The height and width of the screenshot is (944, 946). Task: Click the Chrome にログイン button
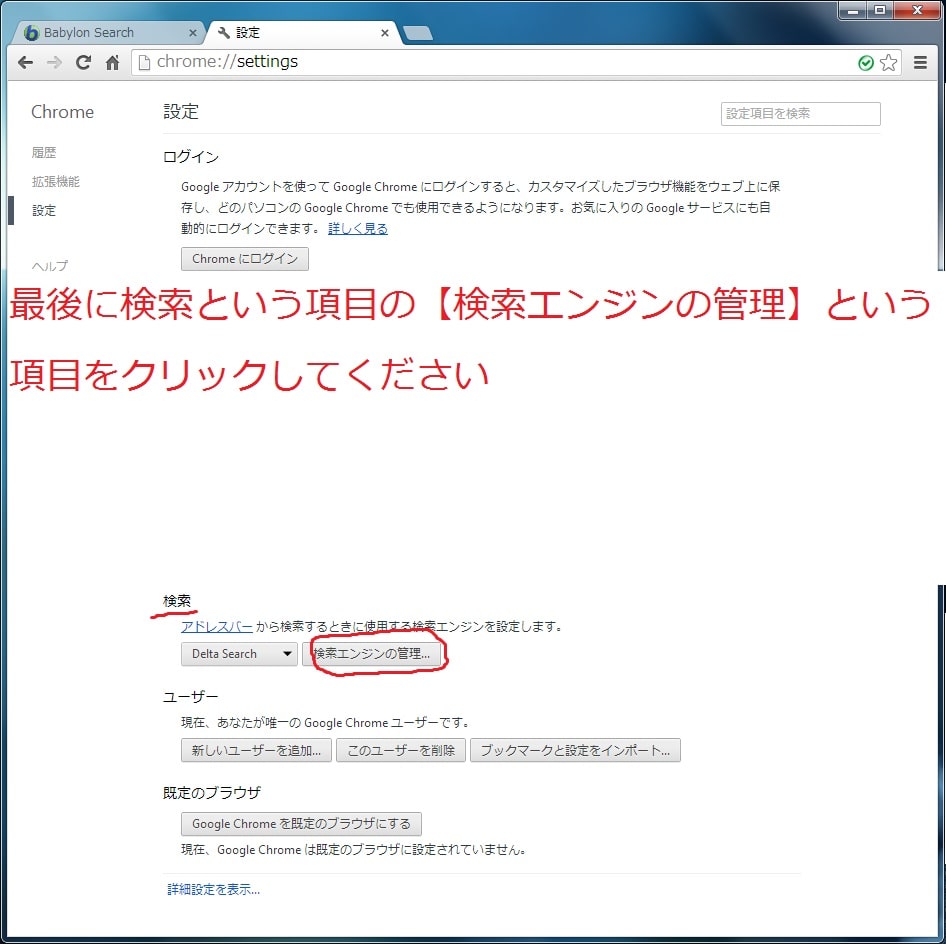245,259
